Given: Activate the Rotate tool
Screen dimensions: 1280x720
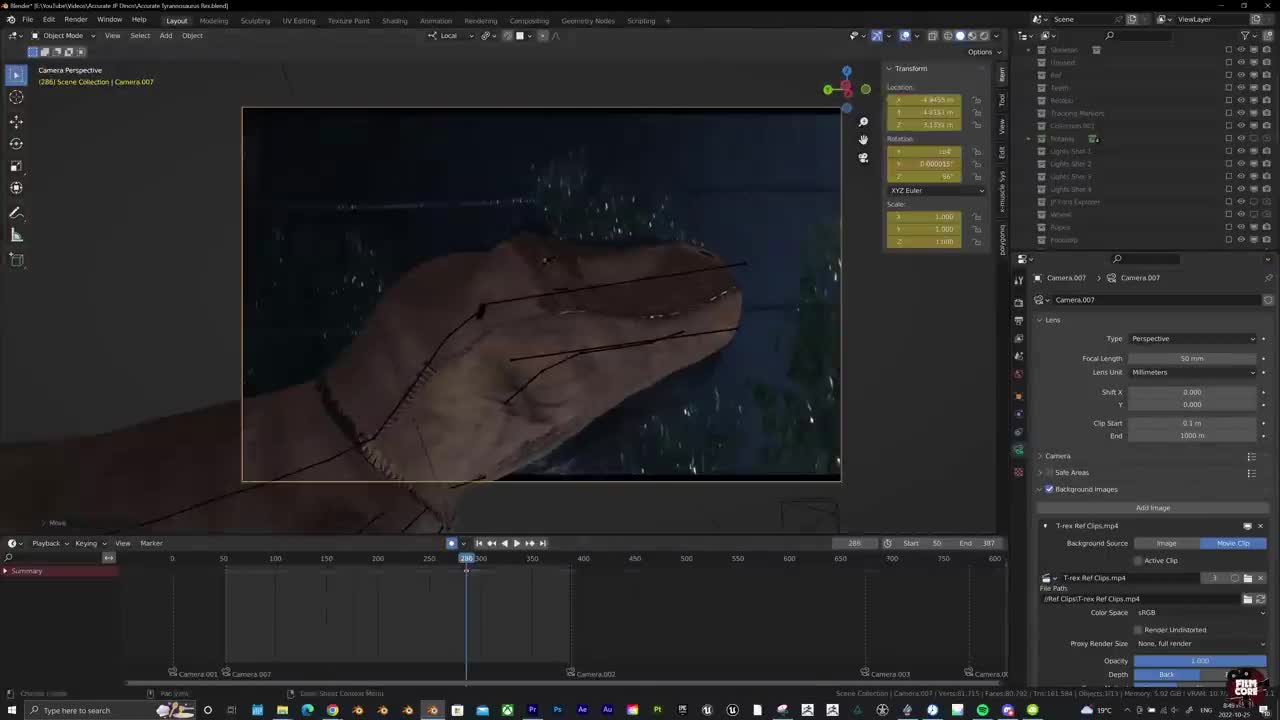Looking at the screenshot, I should click(16, 143).
